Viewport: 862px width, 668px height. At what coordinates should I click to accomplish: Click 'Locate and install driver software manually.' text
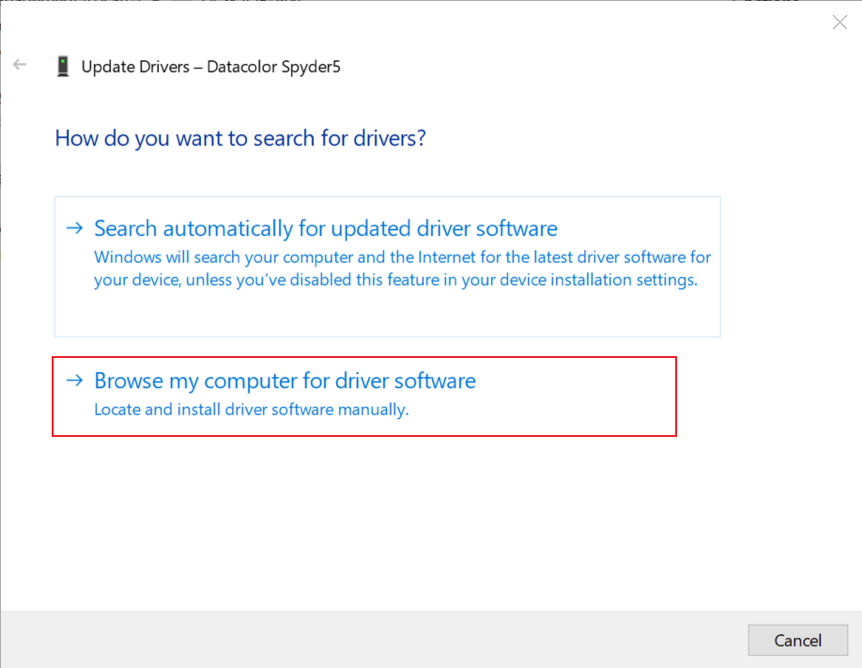click(252, 410)
